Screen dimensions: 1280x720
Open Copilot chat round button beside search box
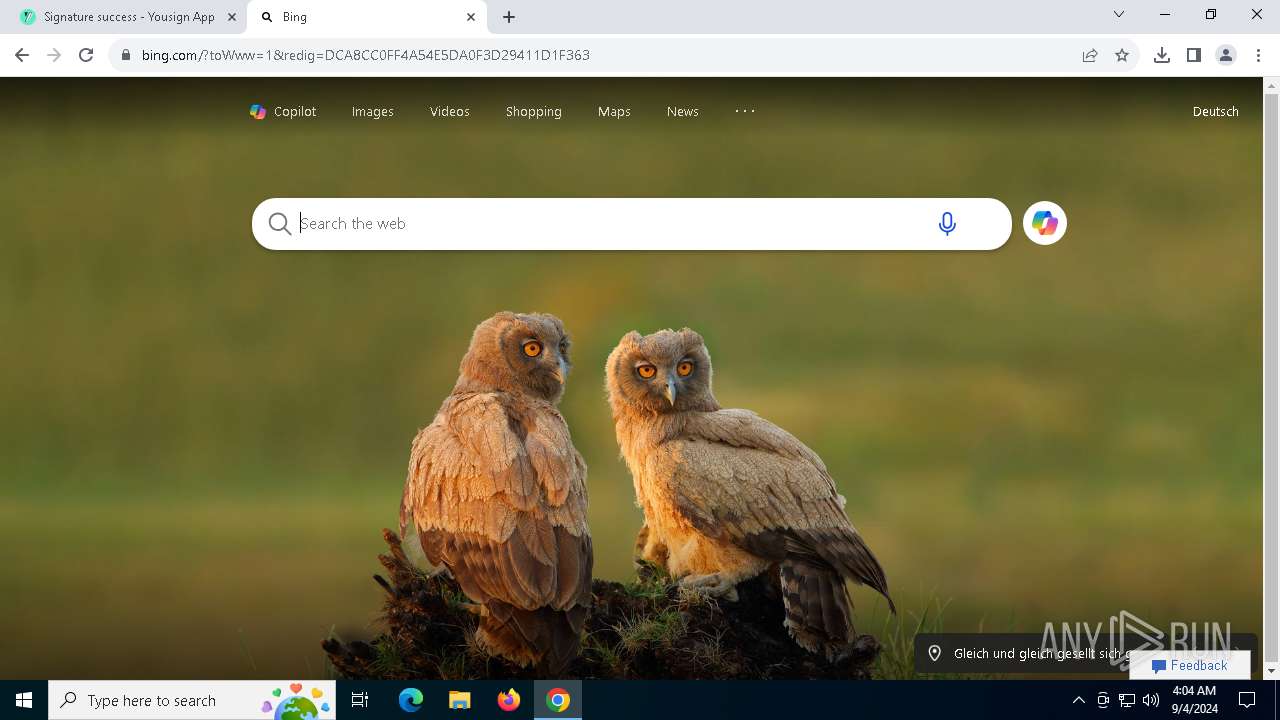1045,224
